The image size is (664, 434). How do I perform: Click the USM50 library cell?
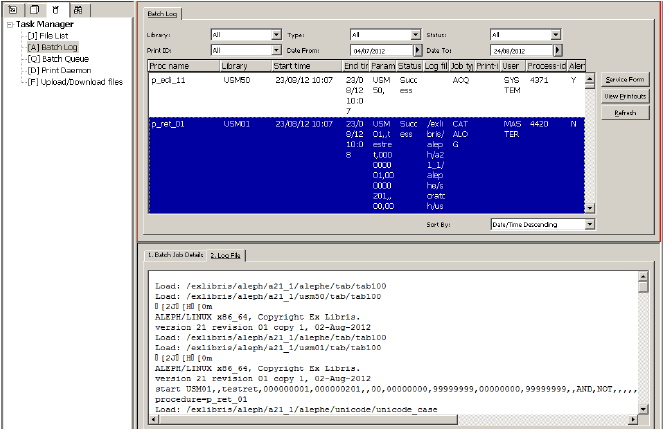pos(237,80)
